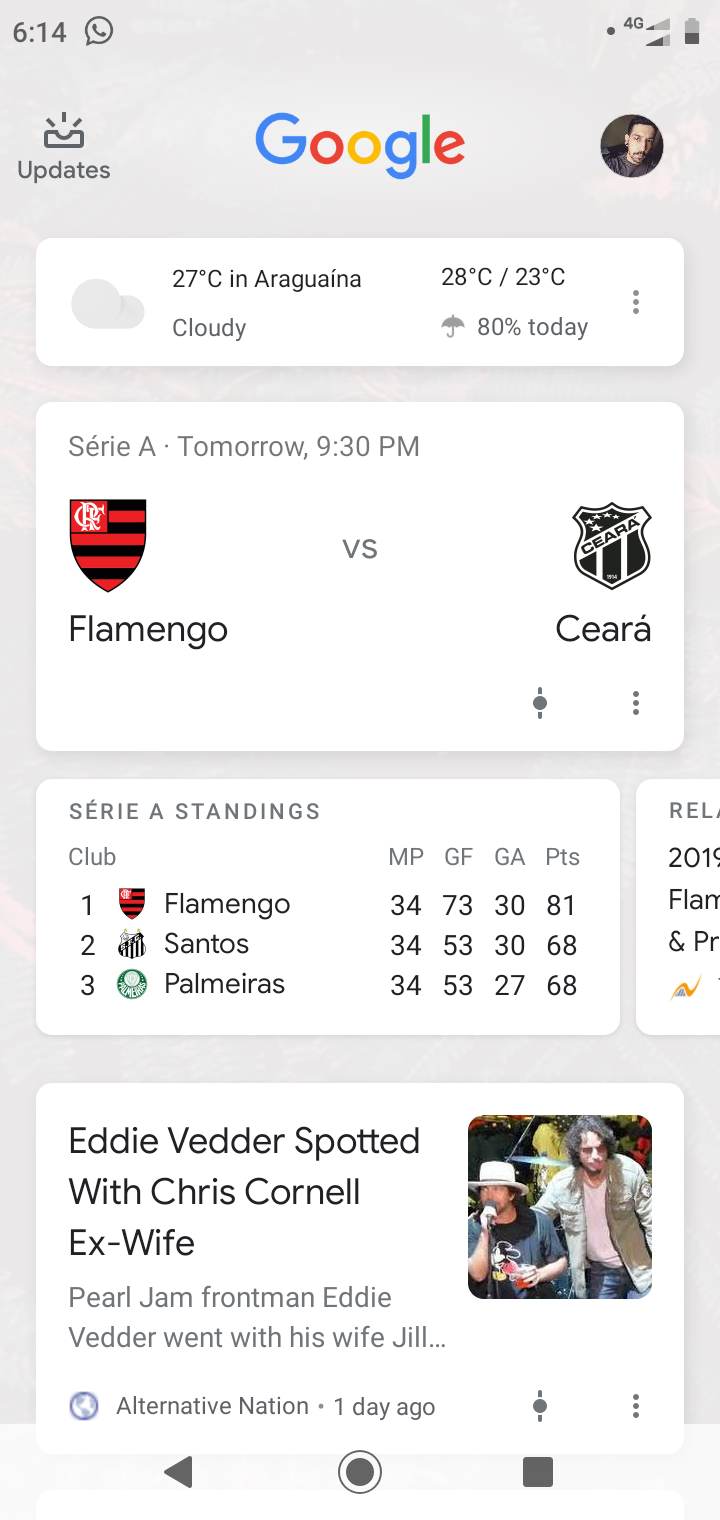Tap the Flamengo club crest
This screenshot has height=1520, width=720.
coord(108,545)
